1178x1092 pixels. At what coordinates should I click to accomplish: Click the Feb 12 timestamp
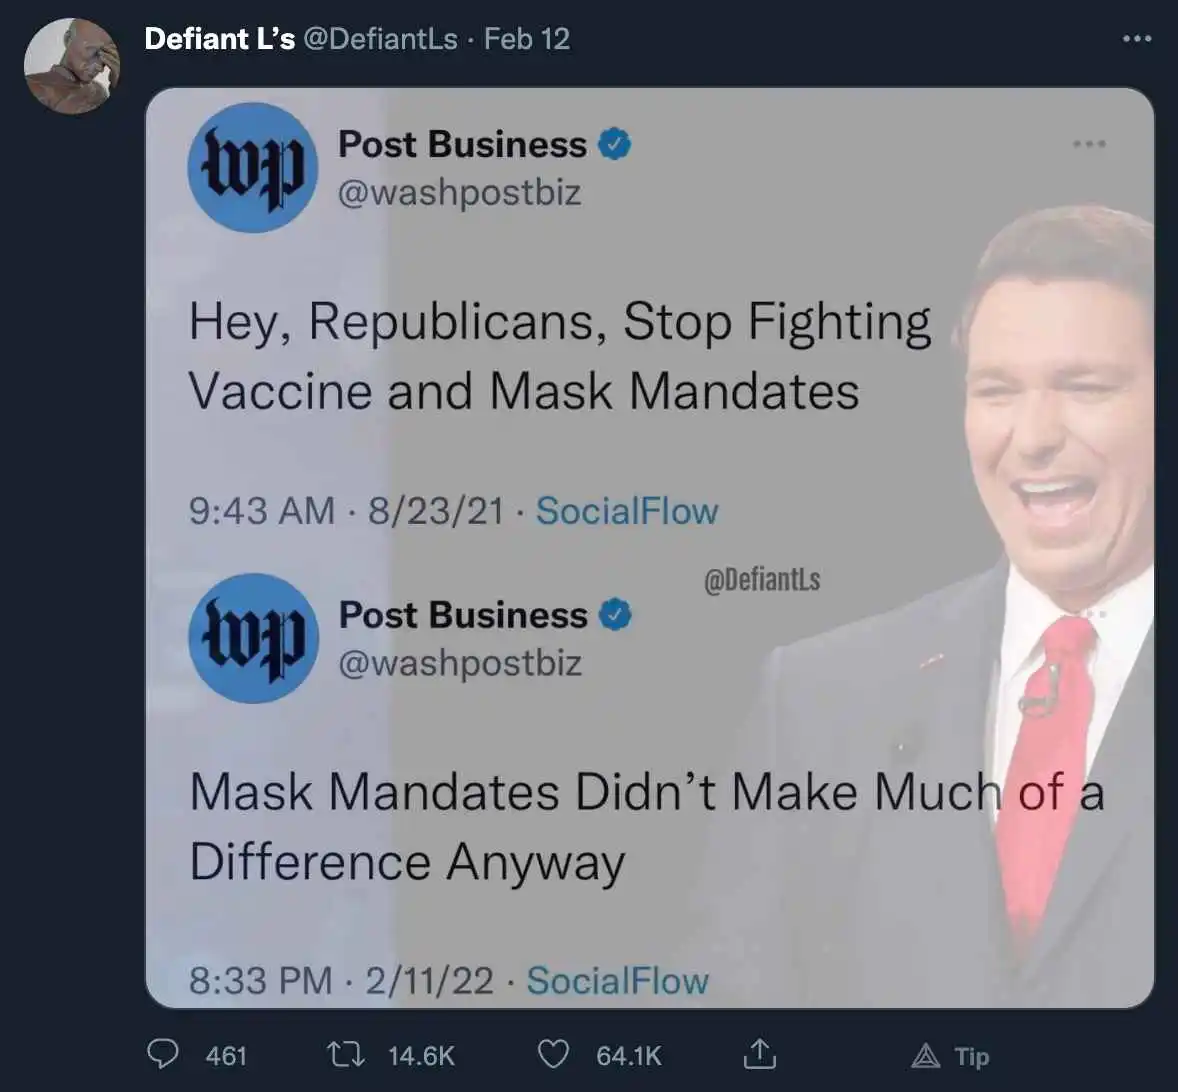tap(527, 39)
